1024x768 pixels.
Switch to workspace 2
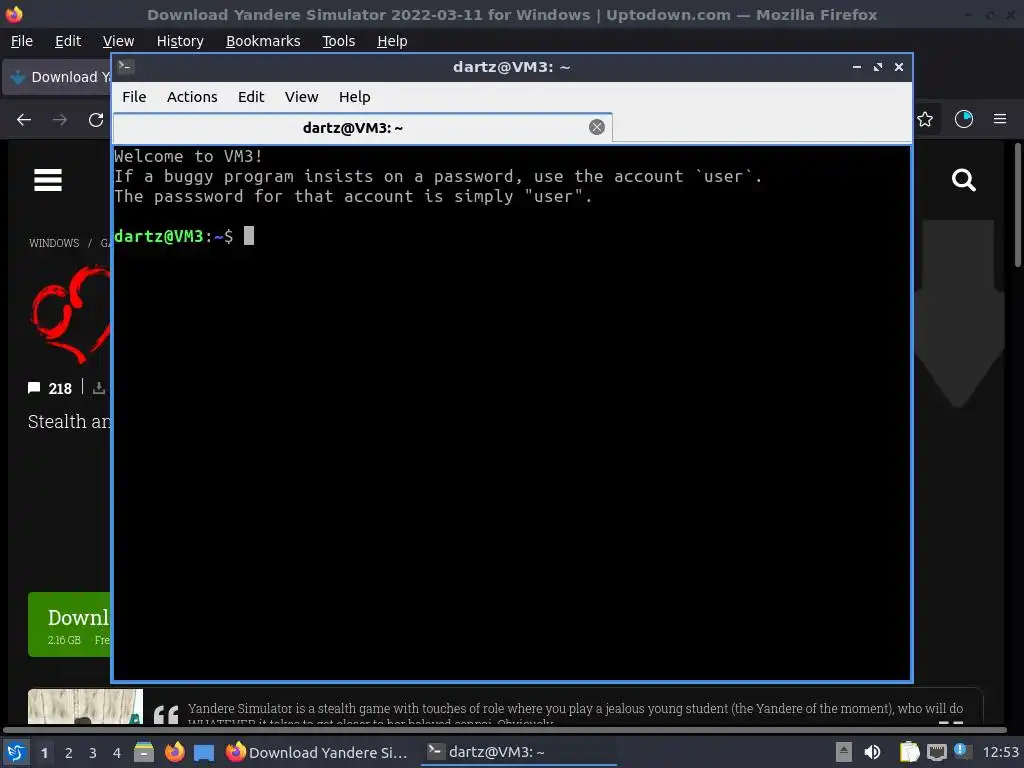(x=69, y=753)
